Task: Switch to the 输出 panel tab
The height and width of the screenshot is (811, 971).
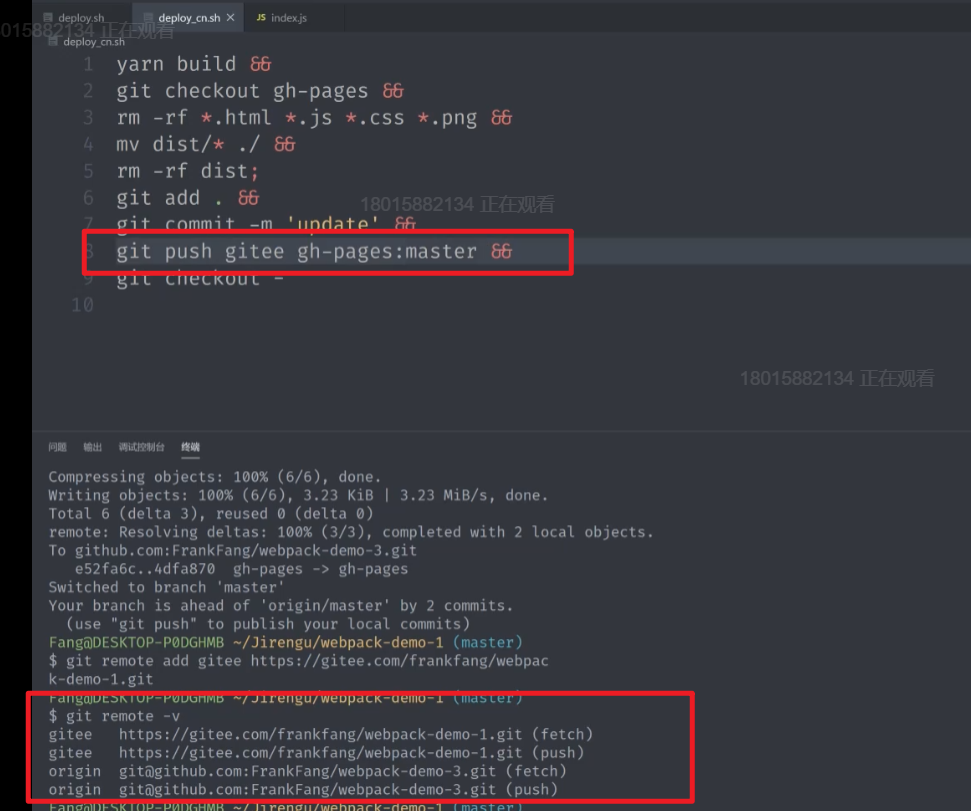Action: coord(93,447)
